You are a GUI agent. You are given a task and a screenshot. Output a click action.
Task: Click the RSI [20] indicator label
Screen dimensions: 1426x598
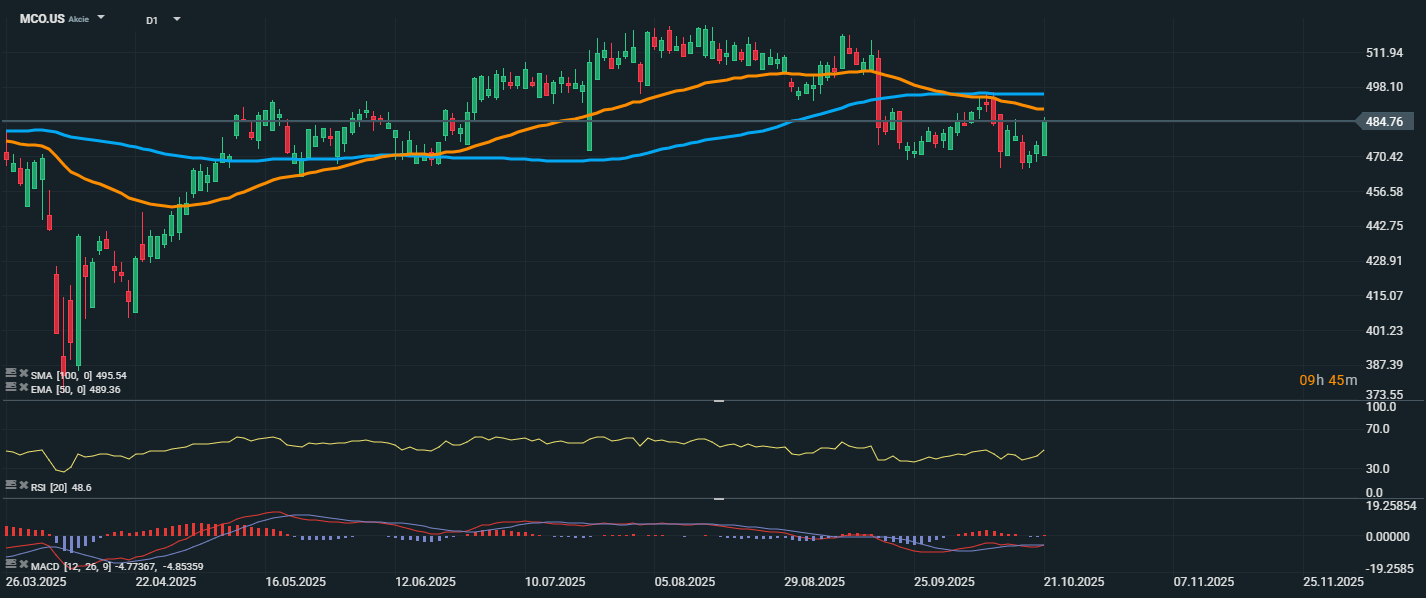coord(50,487)
